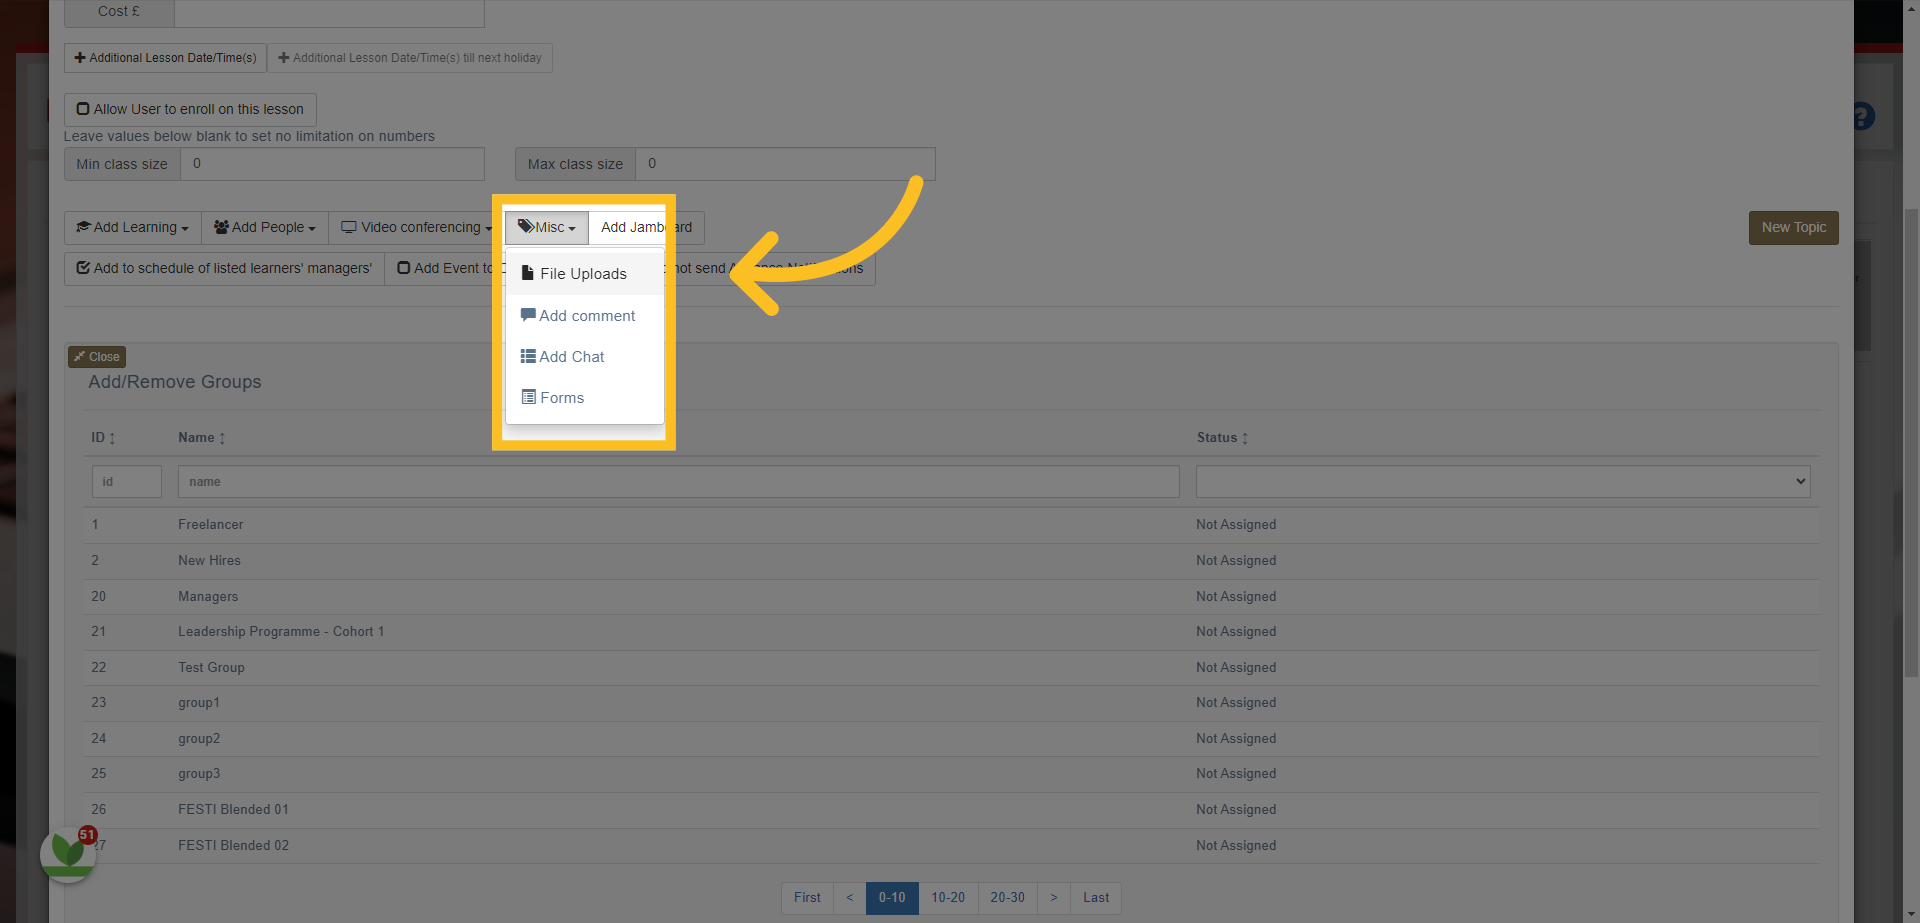
Task: Click the blue help question mark icon
Action: click(x=1863, y=117)
